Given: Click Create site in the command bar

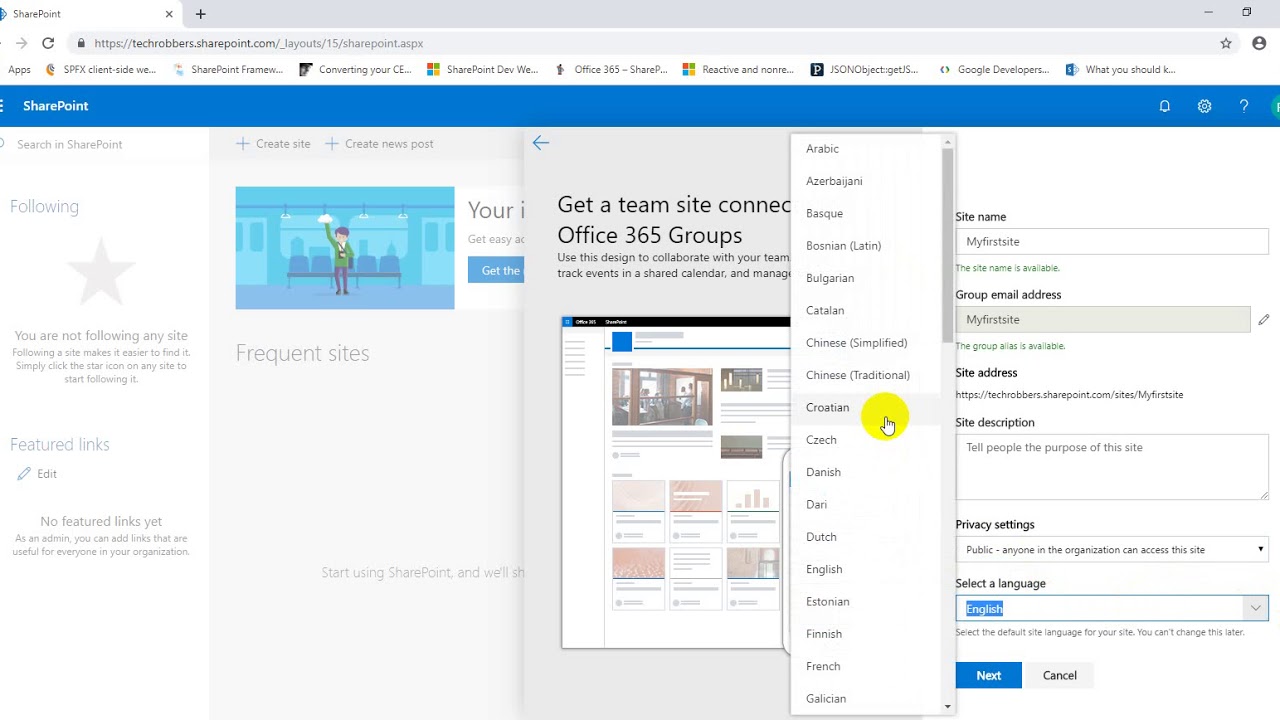Looking at the screenshot, I should 273,144.
